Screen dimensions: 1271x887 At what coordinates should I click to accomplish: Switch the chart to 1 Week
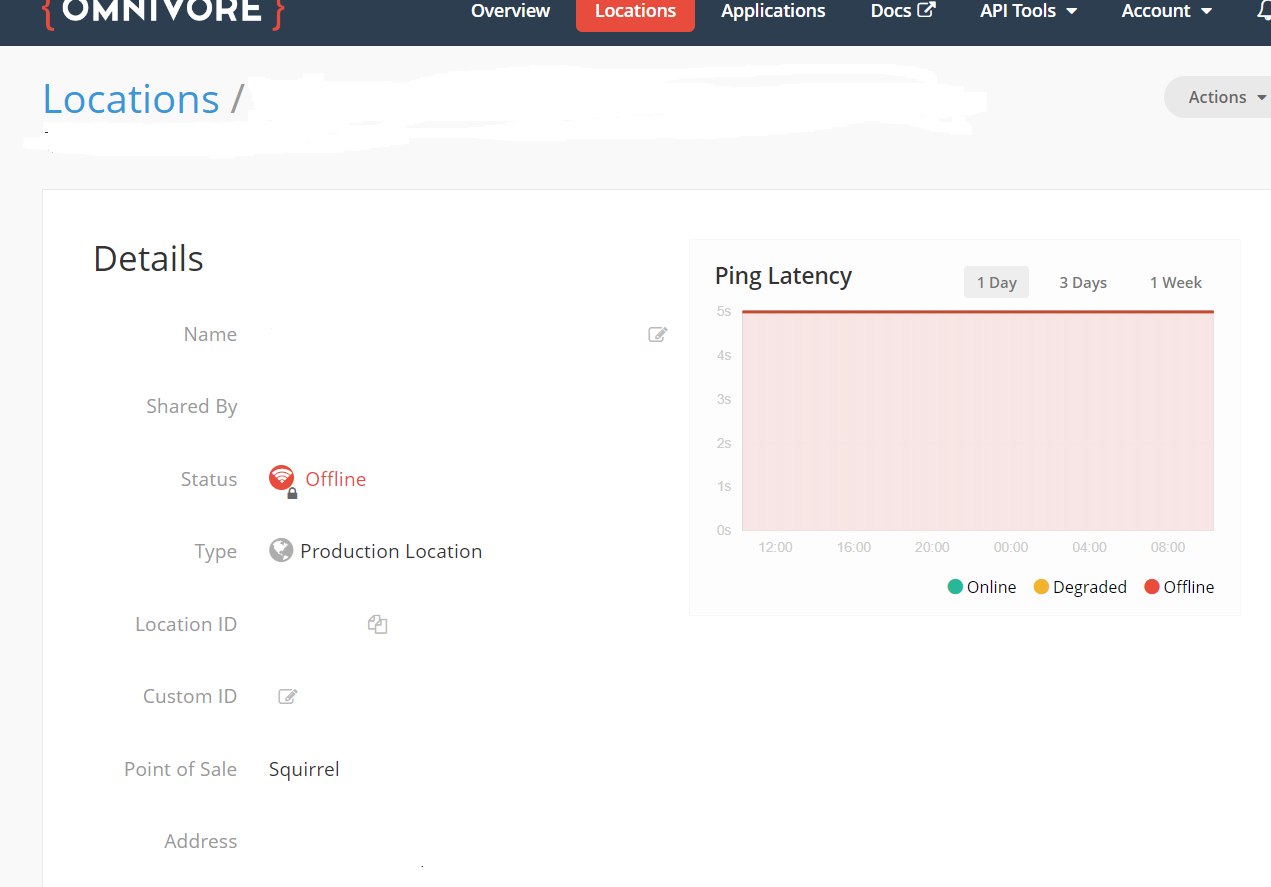[x=1175, y=282]
